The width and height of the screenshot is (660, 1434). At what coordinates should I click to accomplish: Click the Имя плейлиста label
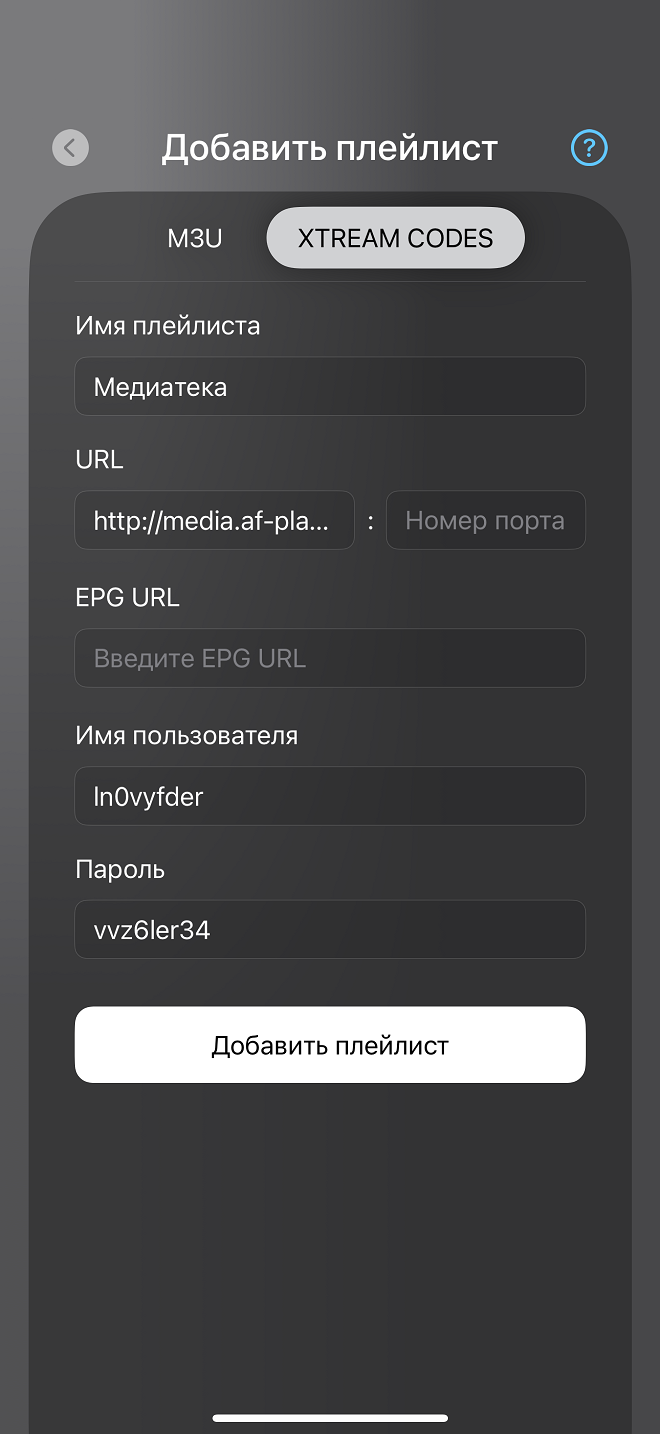(167, 325)
